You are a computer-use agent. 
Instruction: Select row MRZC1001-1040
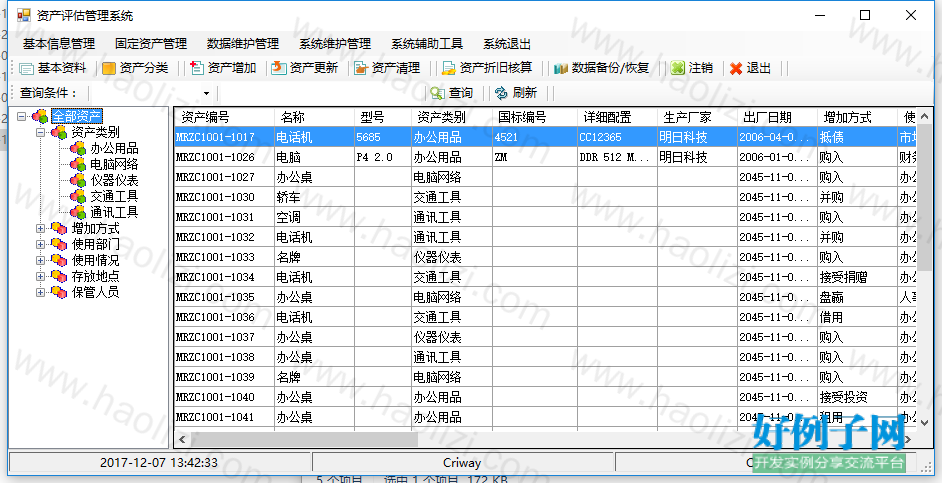click(x=545, y=397)
